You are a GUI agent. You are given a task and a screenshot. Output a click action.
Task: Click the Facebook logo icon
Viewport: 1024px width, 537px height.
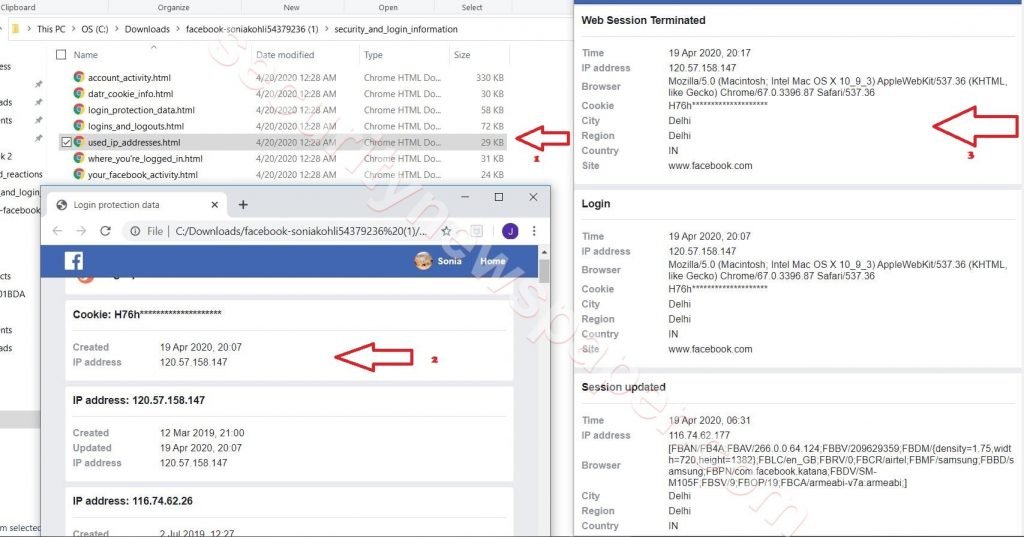[x=74, y=261]
